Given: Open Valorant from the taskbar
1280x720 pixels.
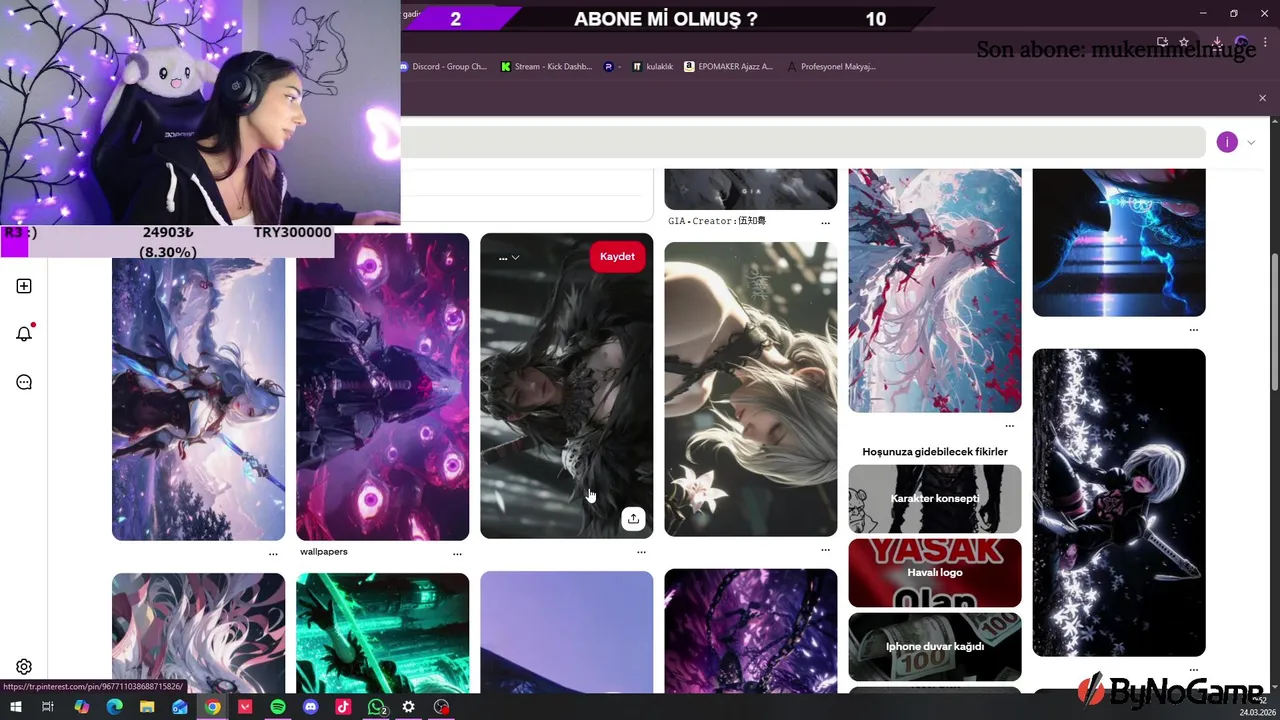Looking at the screenshot, I should coord(245,707).
